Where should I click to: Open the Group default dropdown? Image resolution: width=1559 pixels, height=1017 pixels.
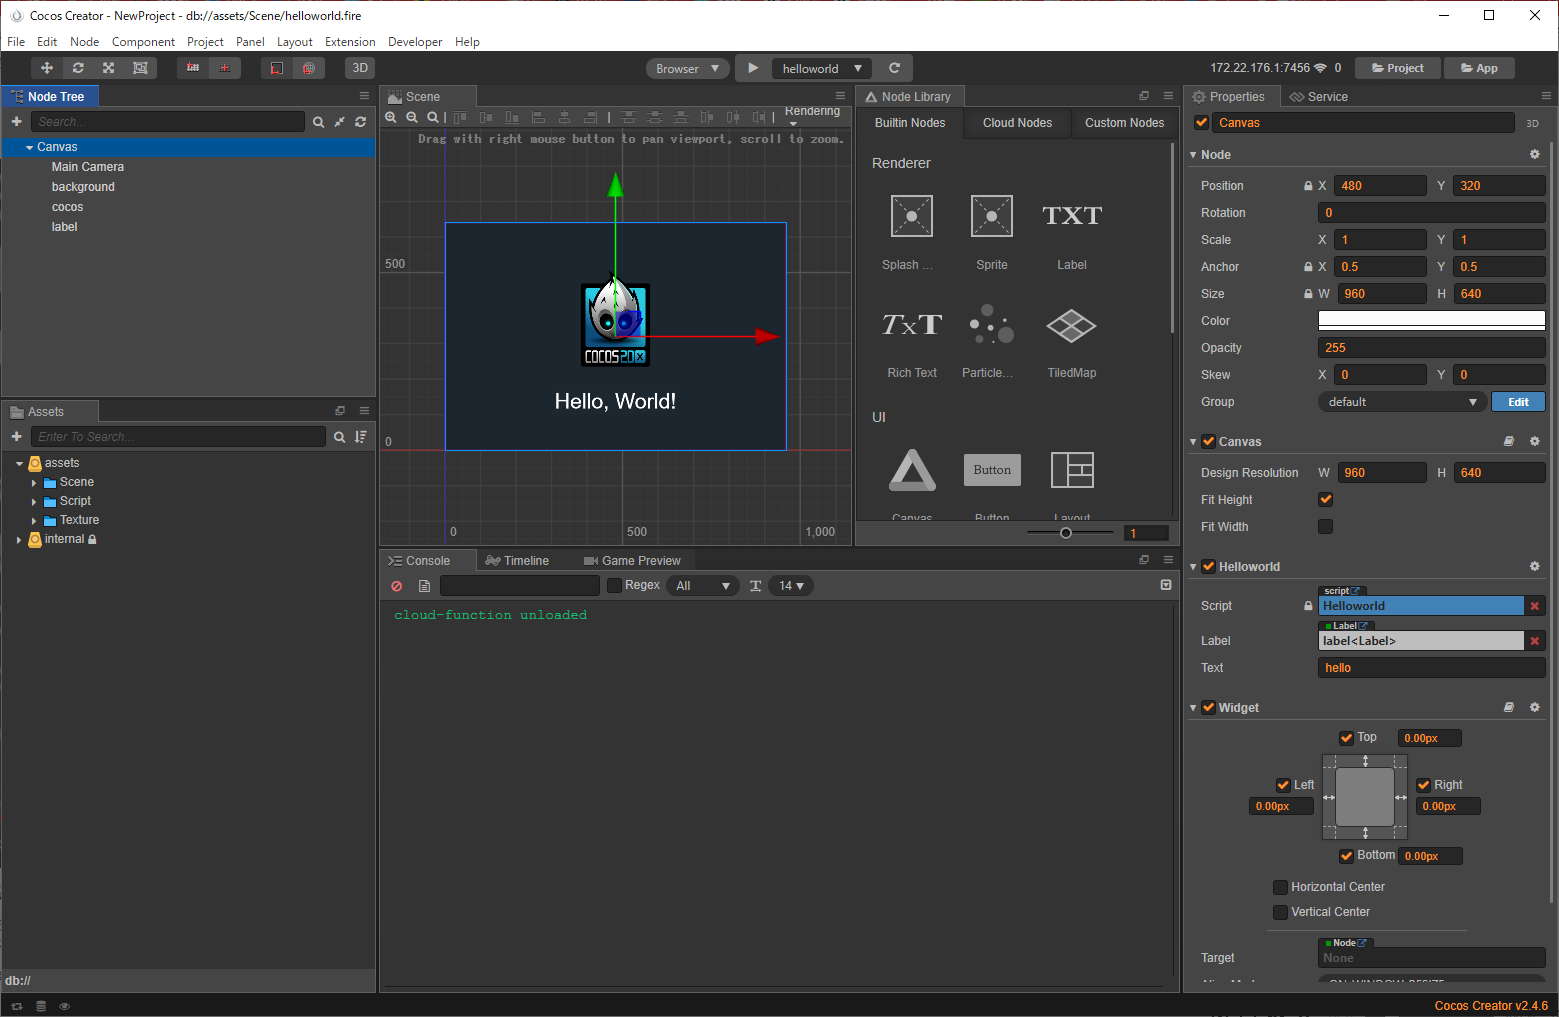click(1401, 402)
